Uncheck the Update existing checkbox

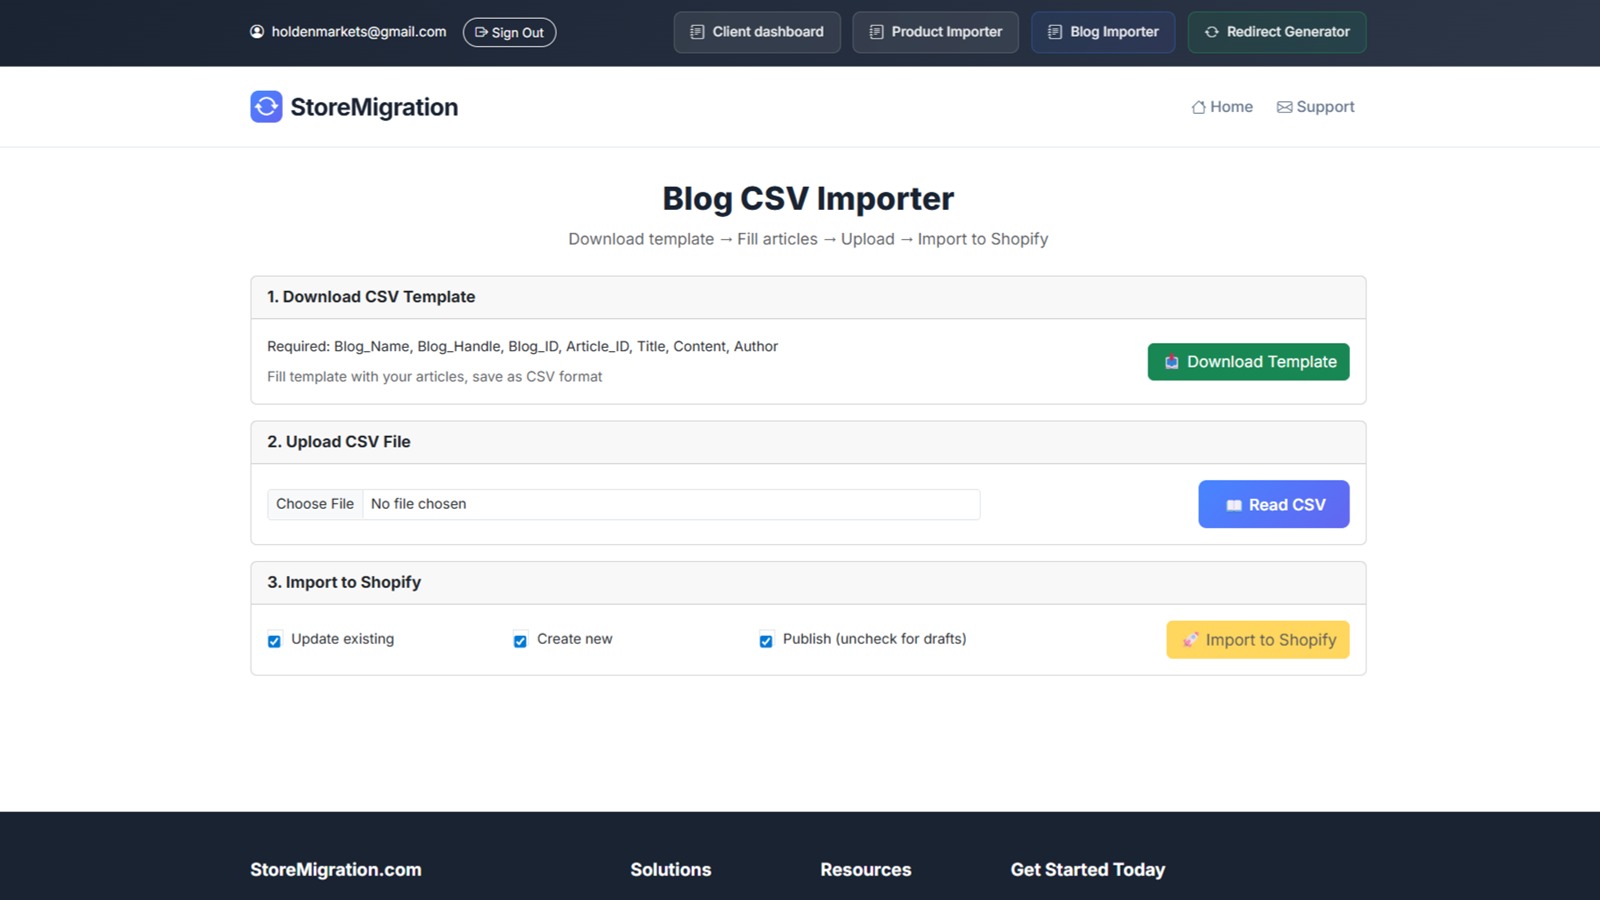[x=274, y=640]
